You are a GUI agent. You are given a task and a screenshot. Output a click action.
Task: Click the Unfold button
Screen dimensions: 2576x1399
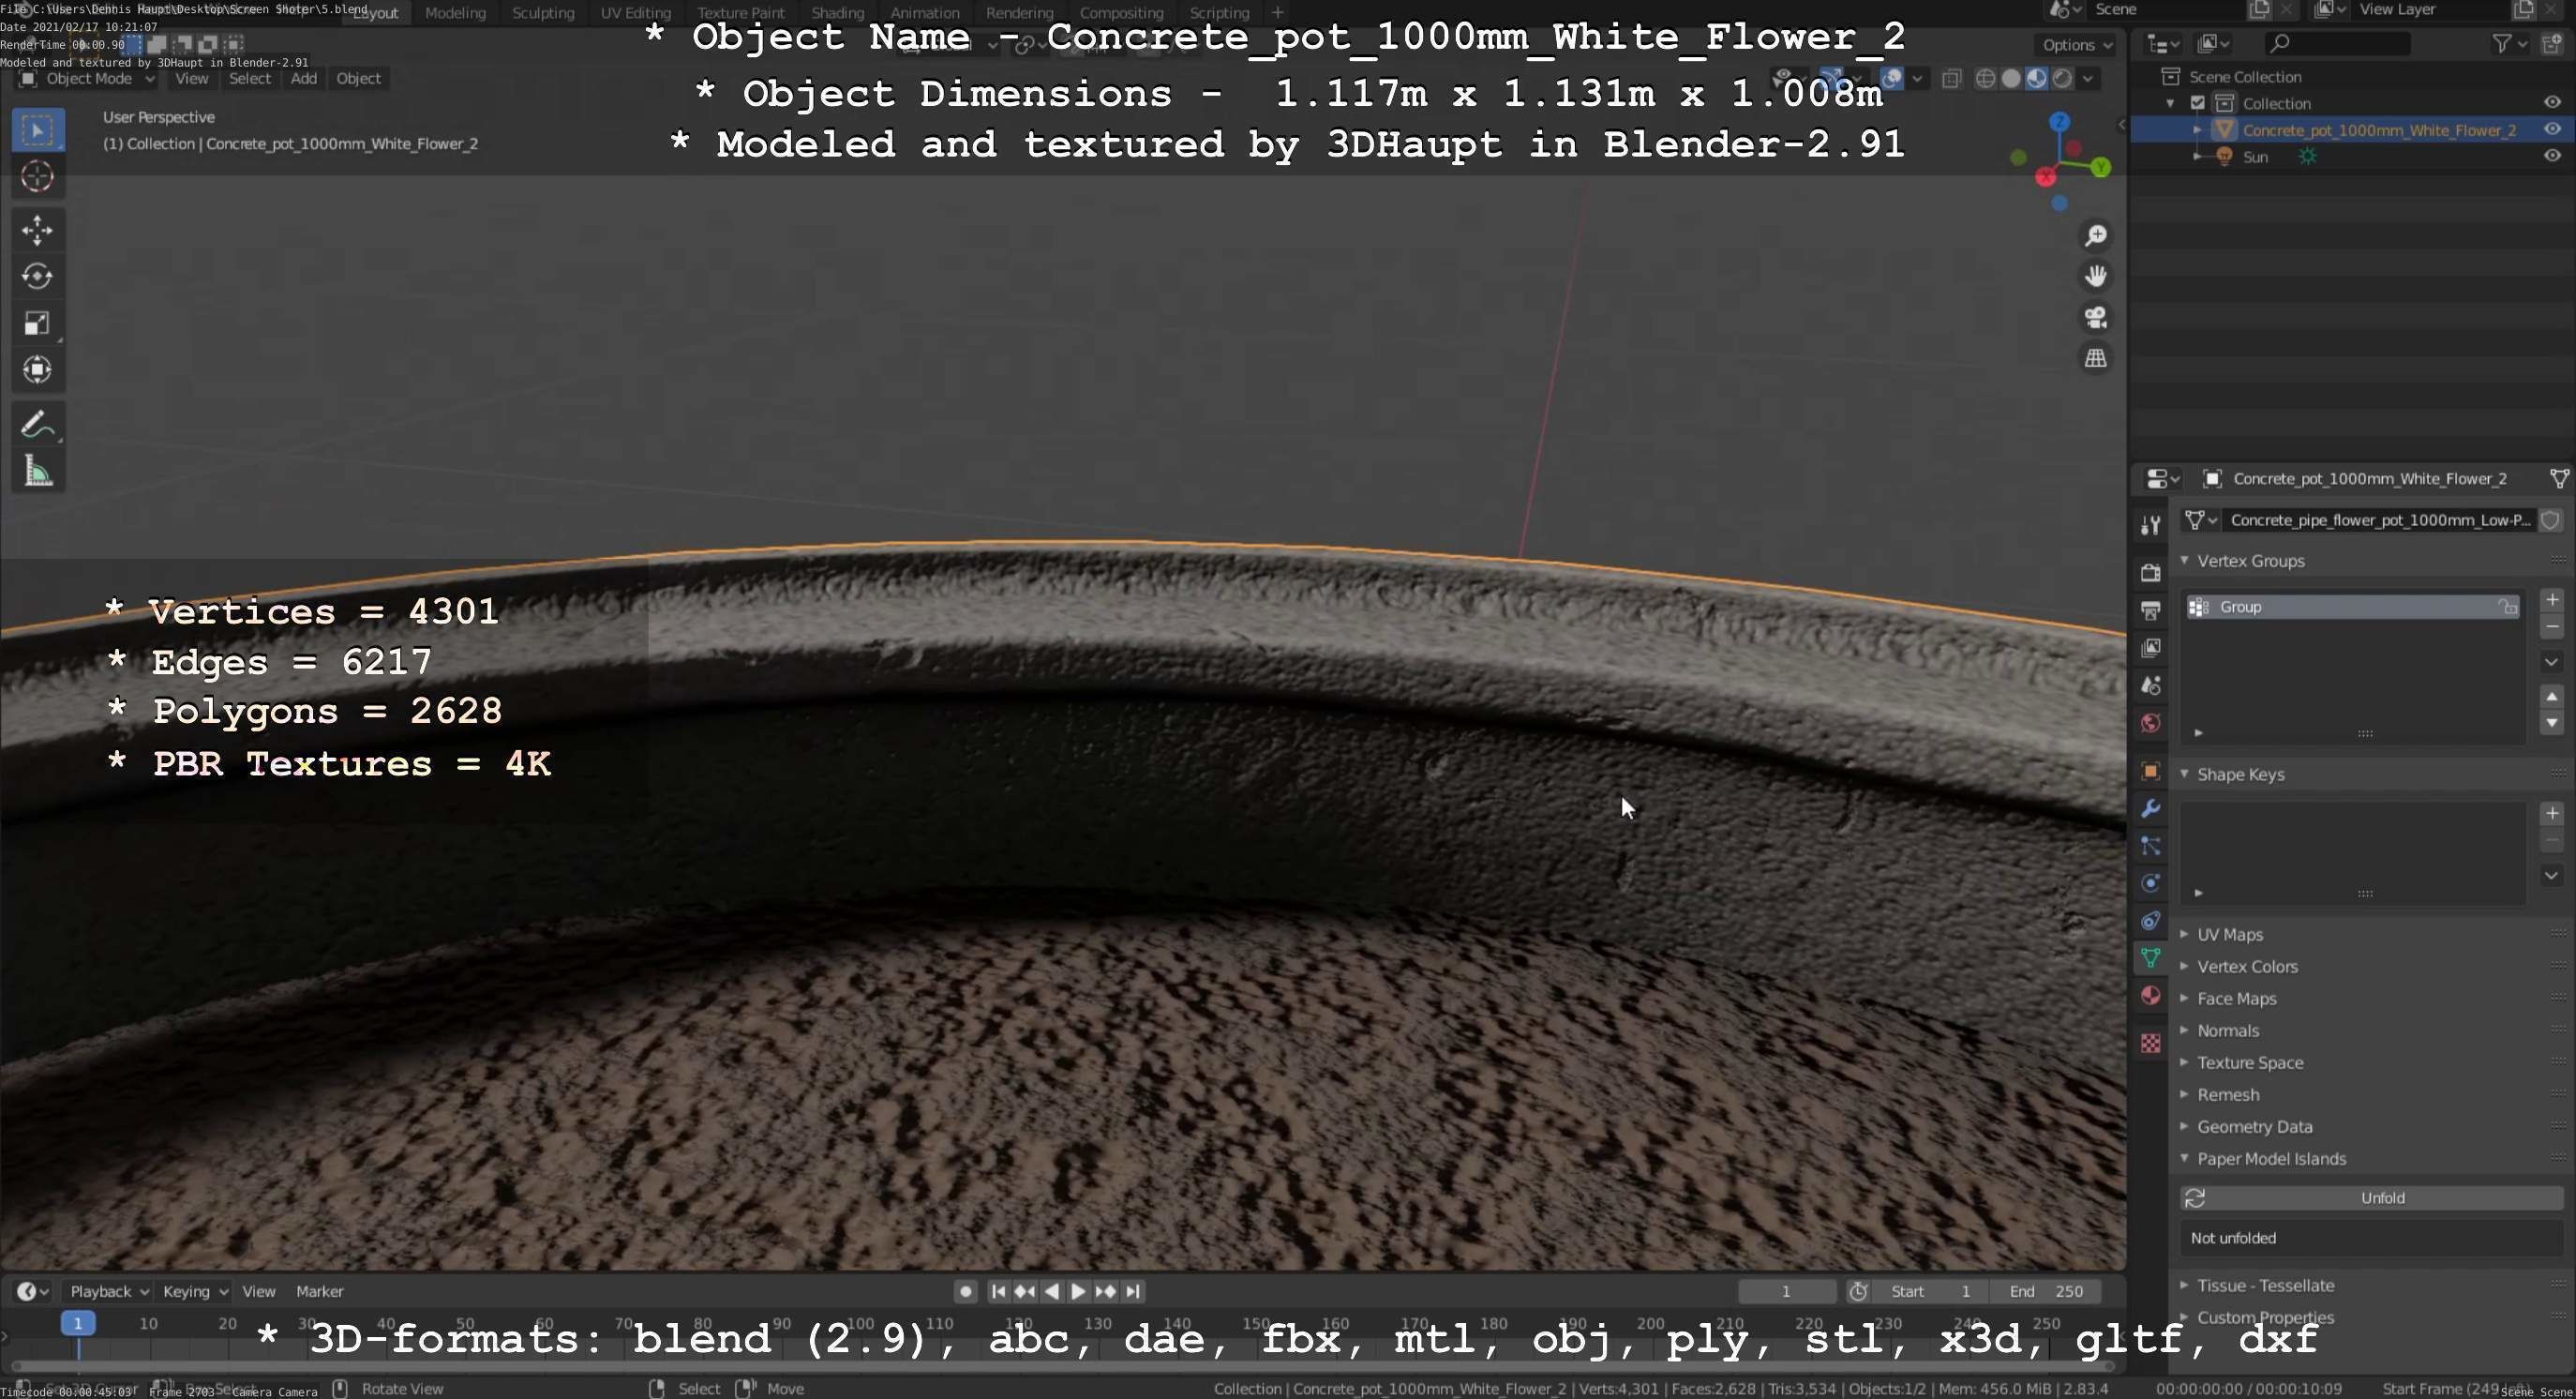pos(2371,1198)
